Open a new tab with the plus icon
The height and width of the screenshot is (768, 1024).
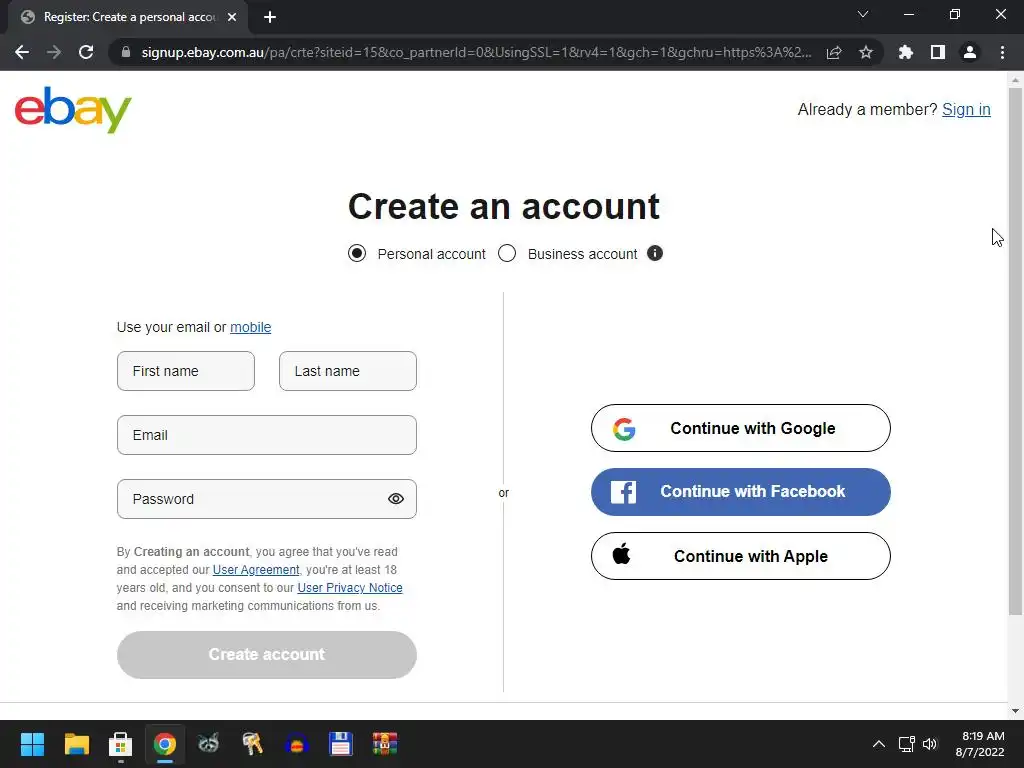pos(270,17)
